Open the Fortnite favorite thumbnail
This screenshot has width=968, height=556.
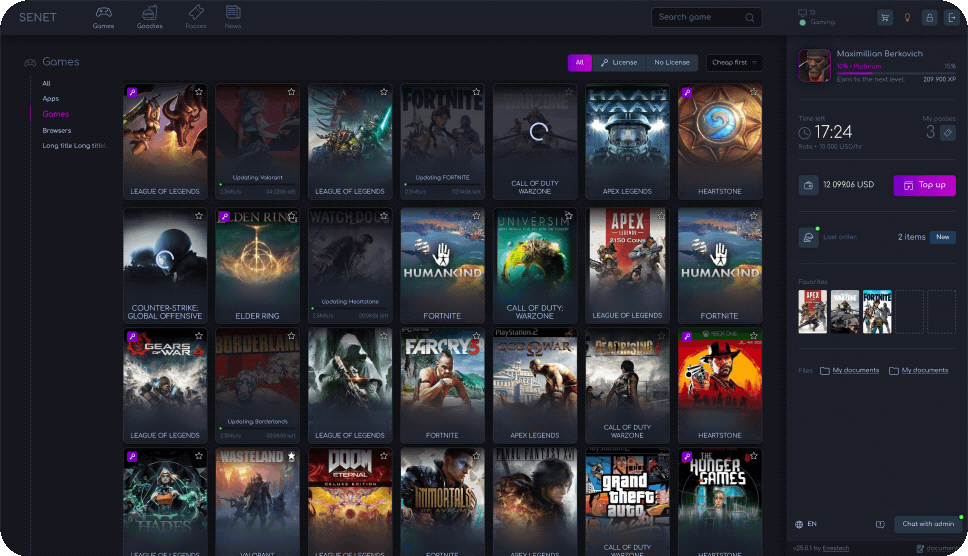pos(877,312)
